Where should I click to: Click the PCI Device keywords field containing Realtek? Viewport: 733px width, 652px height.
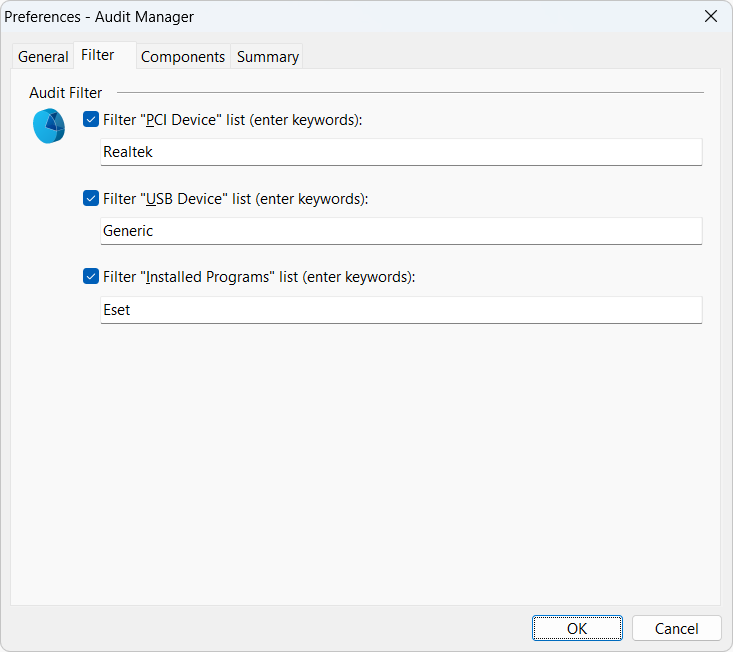coord(400,152)
